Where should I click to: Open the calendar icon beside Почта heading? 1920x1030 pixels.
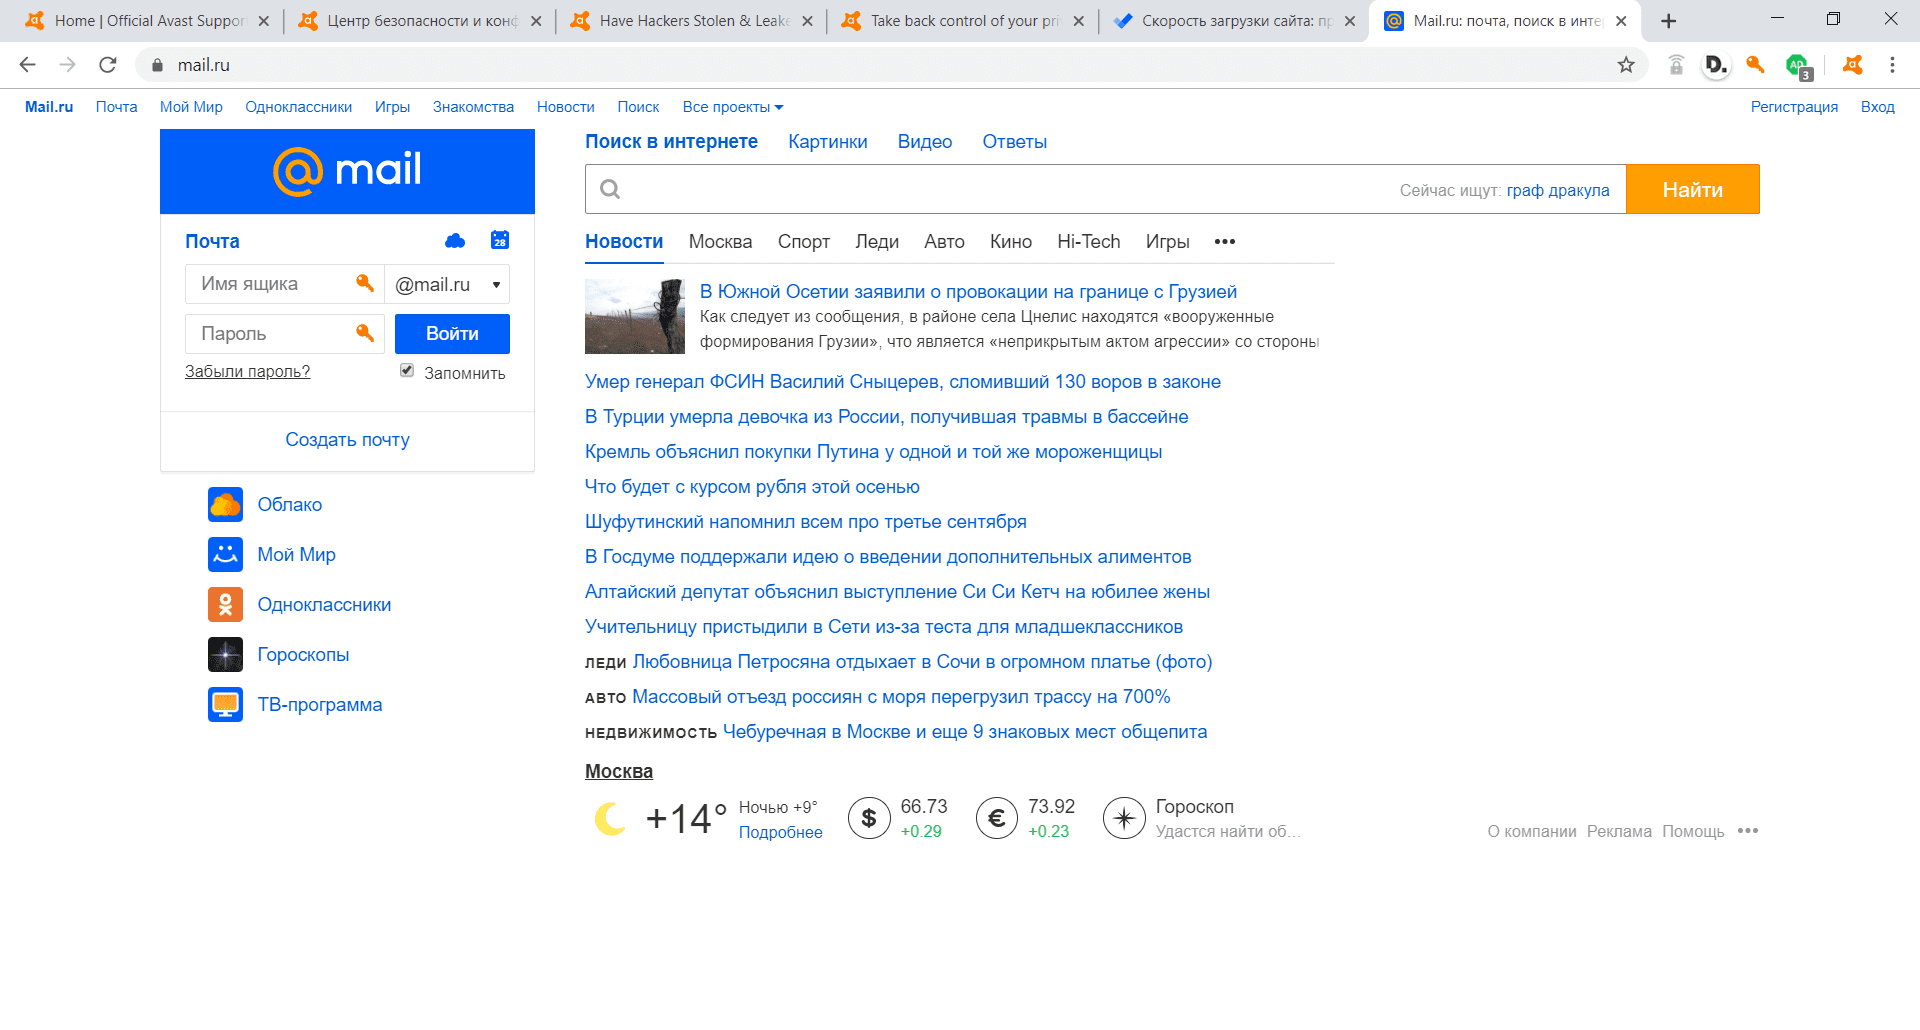pos(500,240)
